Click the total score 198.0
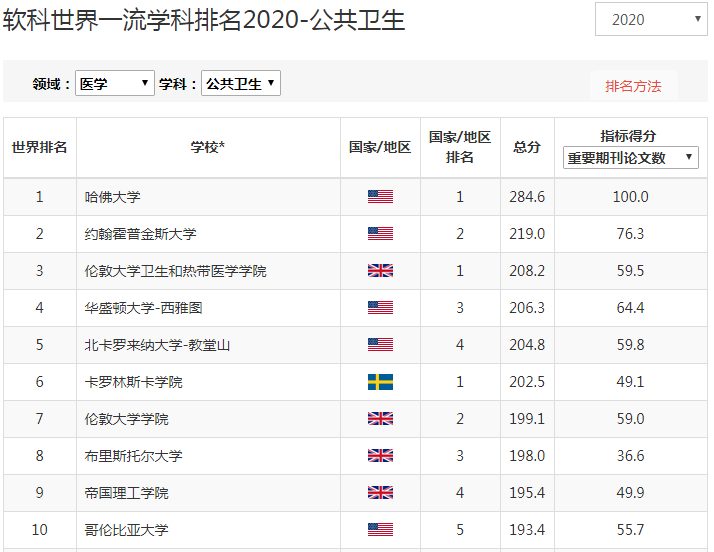The height and width of the screenshot is (552, 714). 527,455
